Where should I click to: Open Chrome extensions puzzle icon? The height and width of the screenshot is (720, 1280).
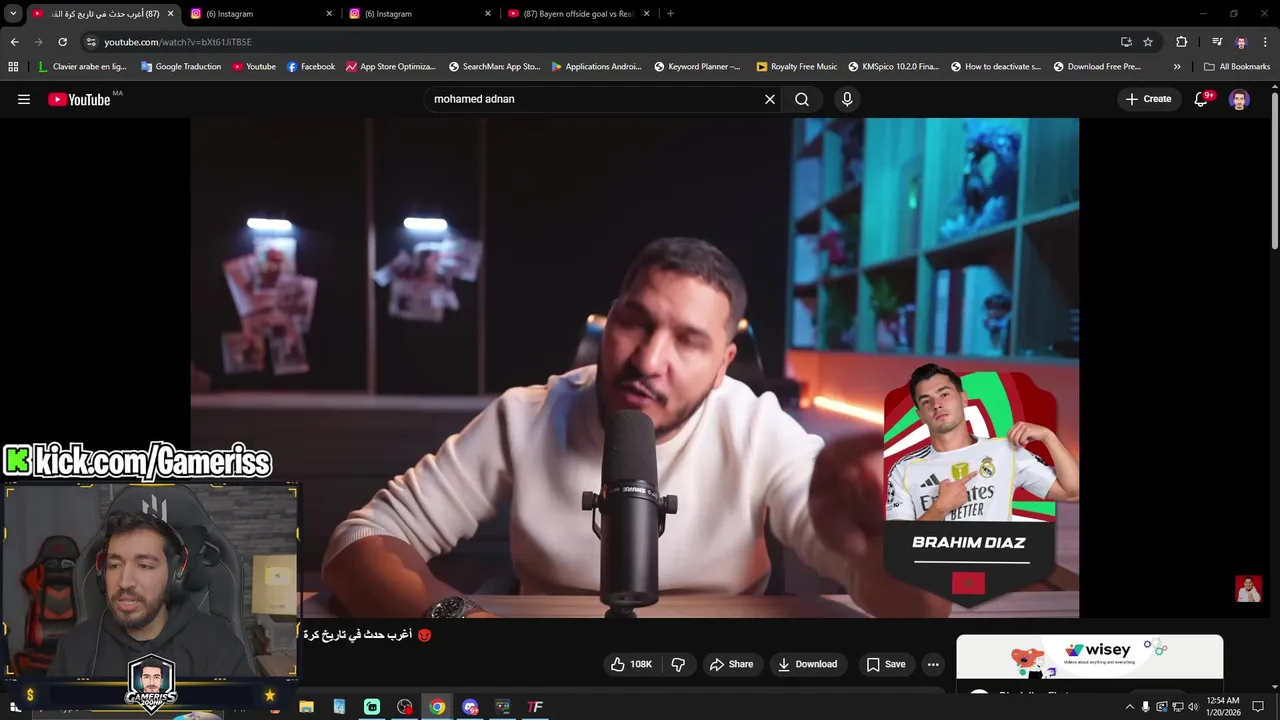pyautogui.click(x=1181, y=42)
